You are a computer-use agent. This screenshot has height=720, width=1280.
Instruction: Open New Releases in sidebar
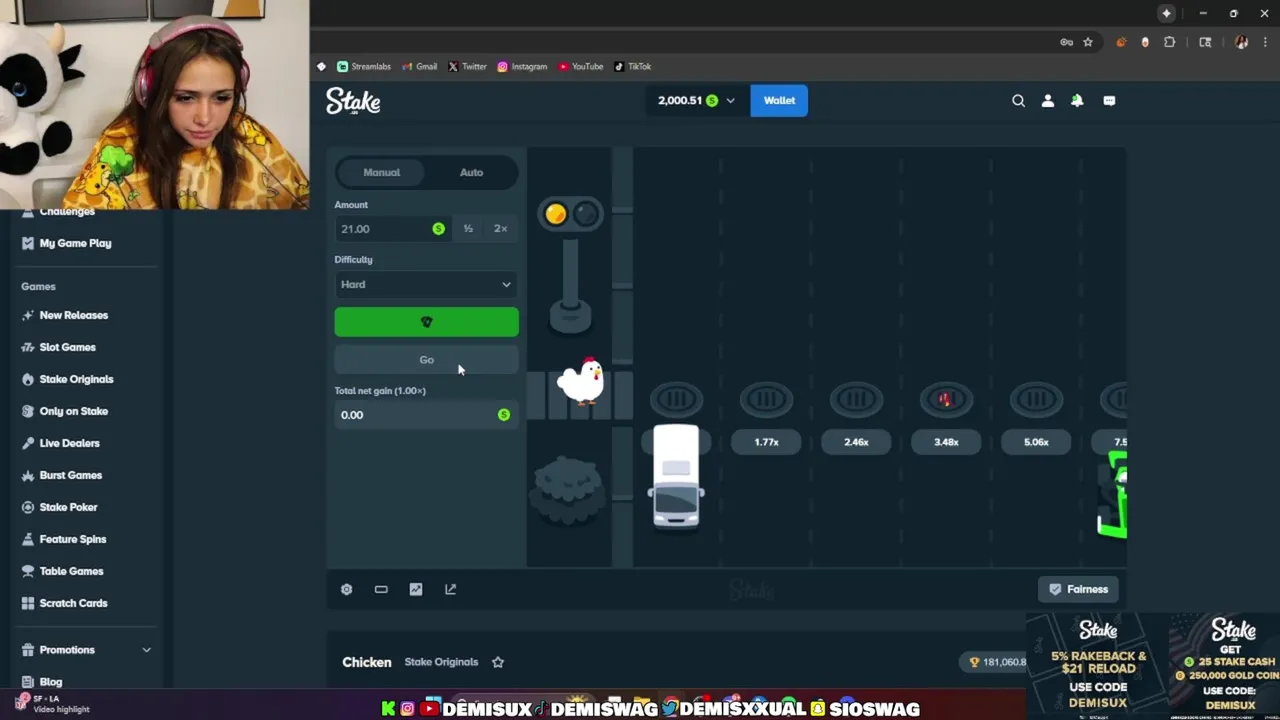point(65,315)
